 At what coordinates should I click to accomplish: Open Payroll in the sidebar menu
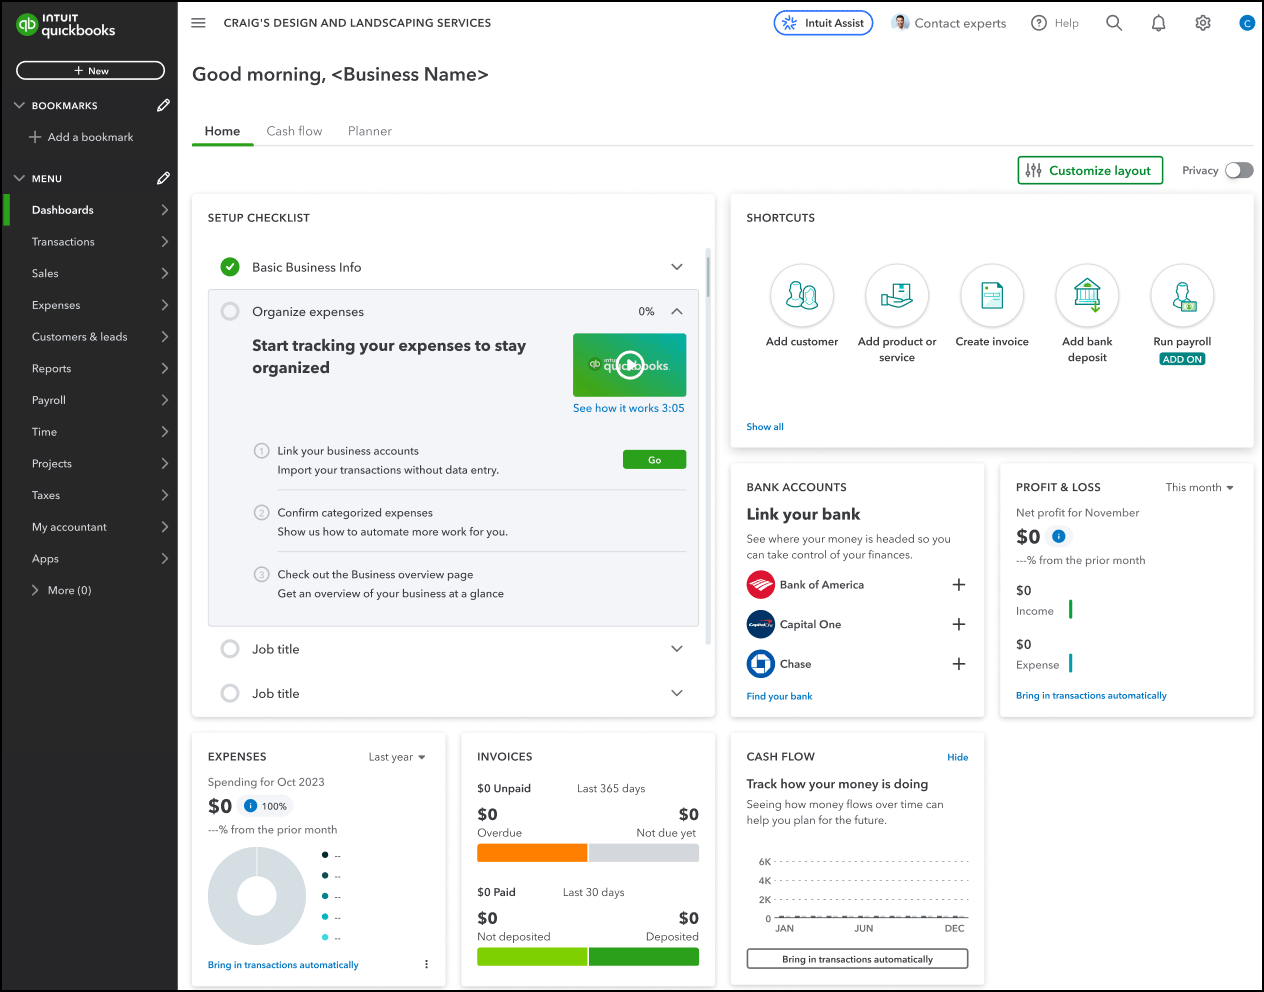[90, 400]
